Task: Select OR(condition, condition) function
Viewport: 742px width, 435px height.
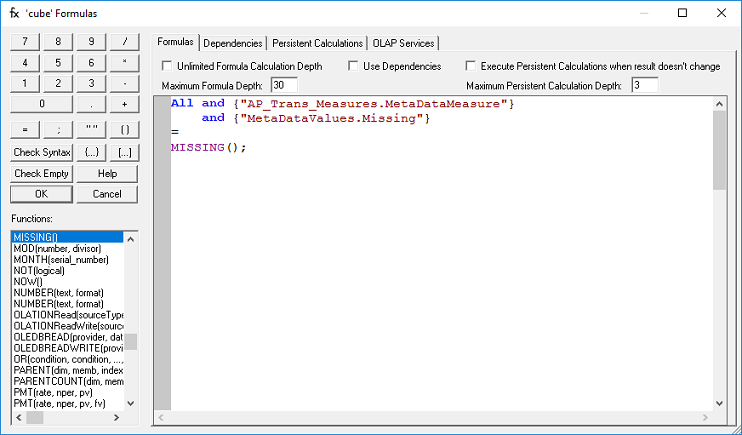Action: [x=68, y=359]
